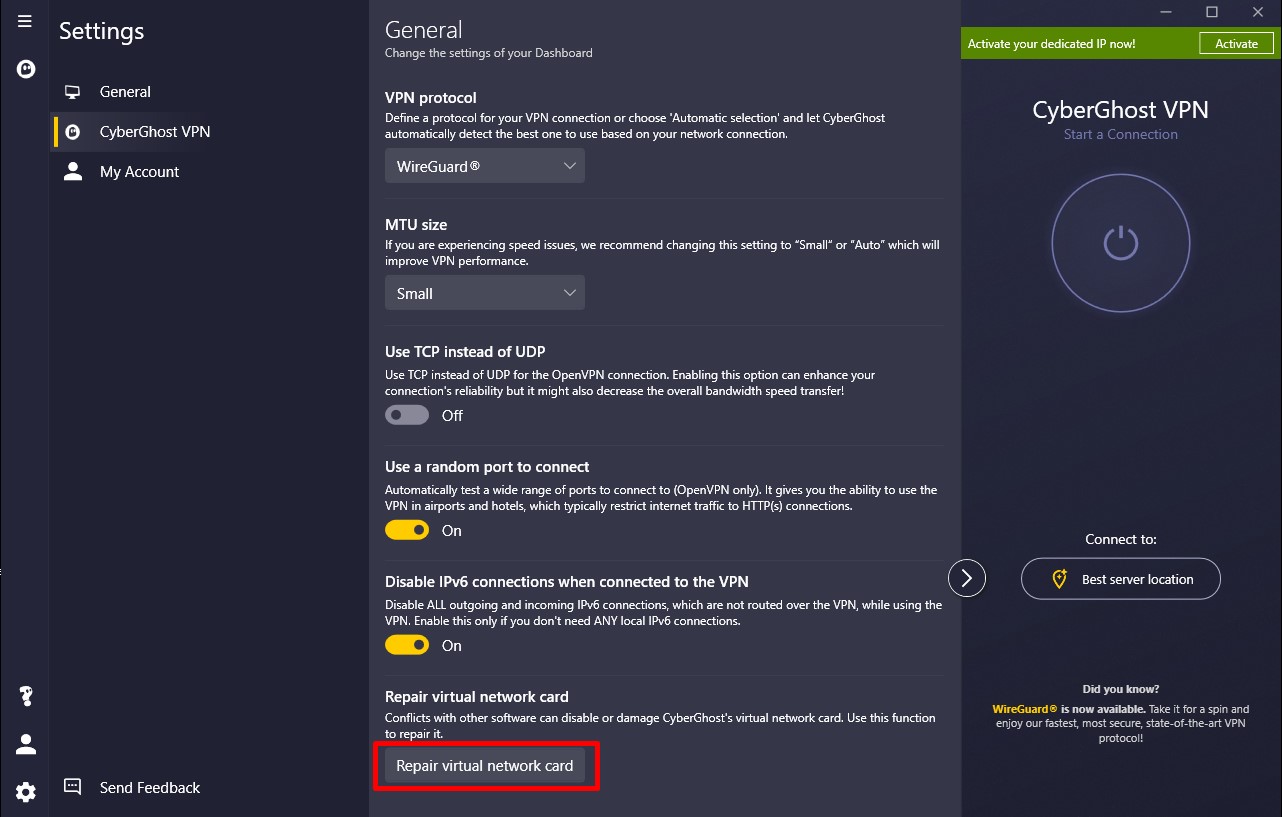
Task: Open My Account settings section
Action: click(x=139, y=172)
